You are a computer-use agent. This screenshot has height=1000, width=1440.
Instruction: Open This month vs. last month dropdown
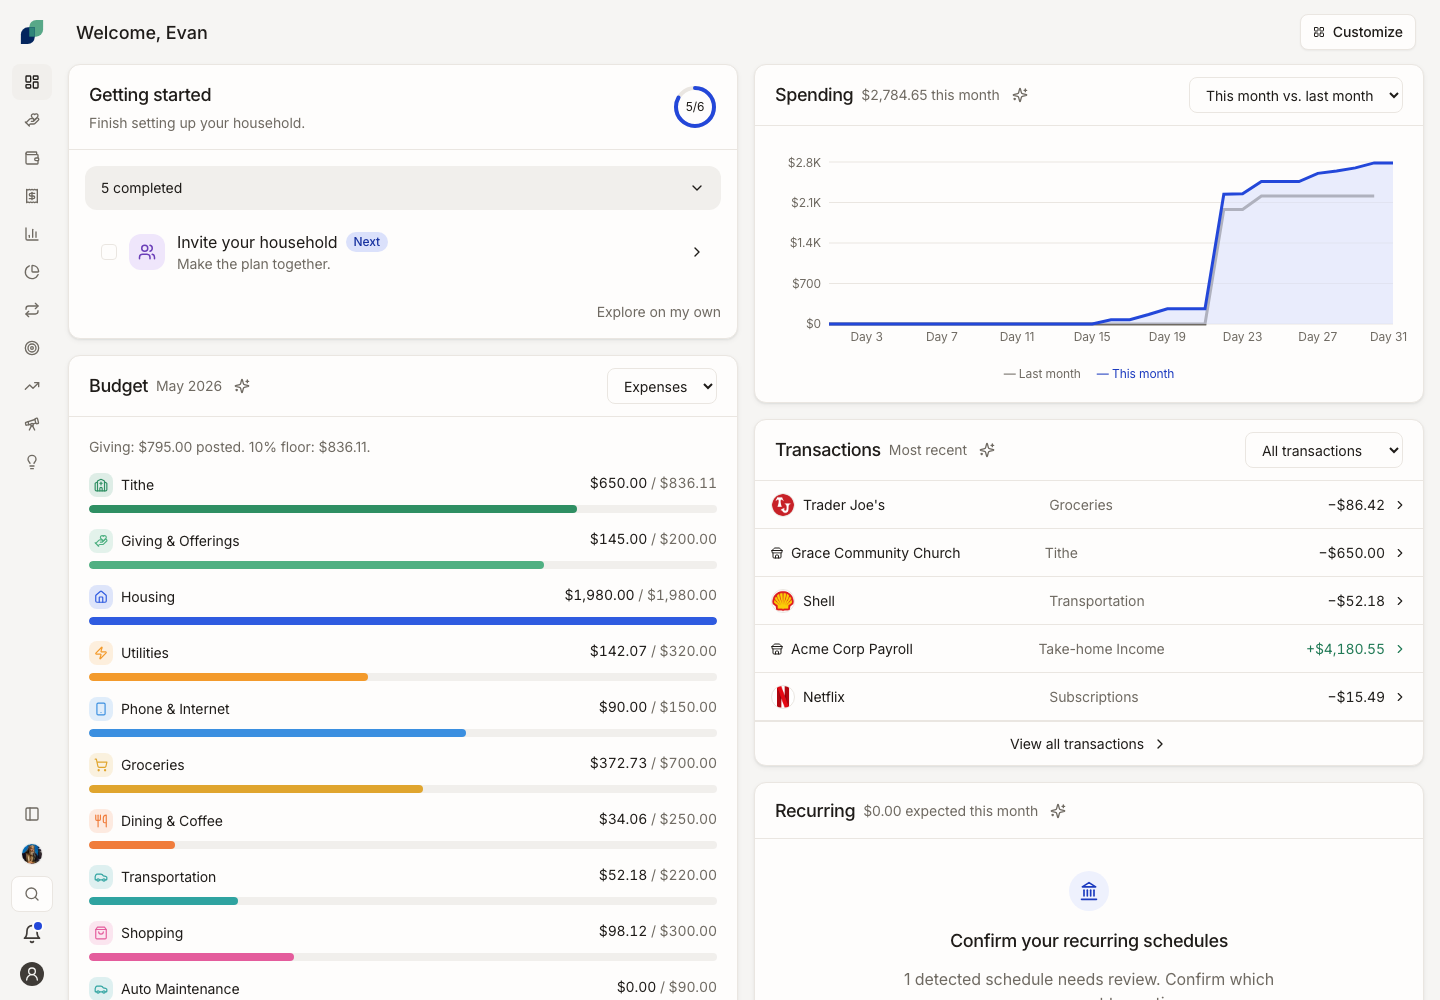click(1296, 96)
